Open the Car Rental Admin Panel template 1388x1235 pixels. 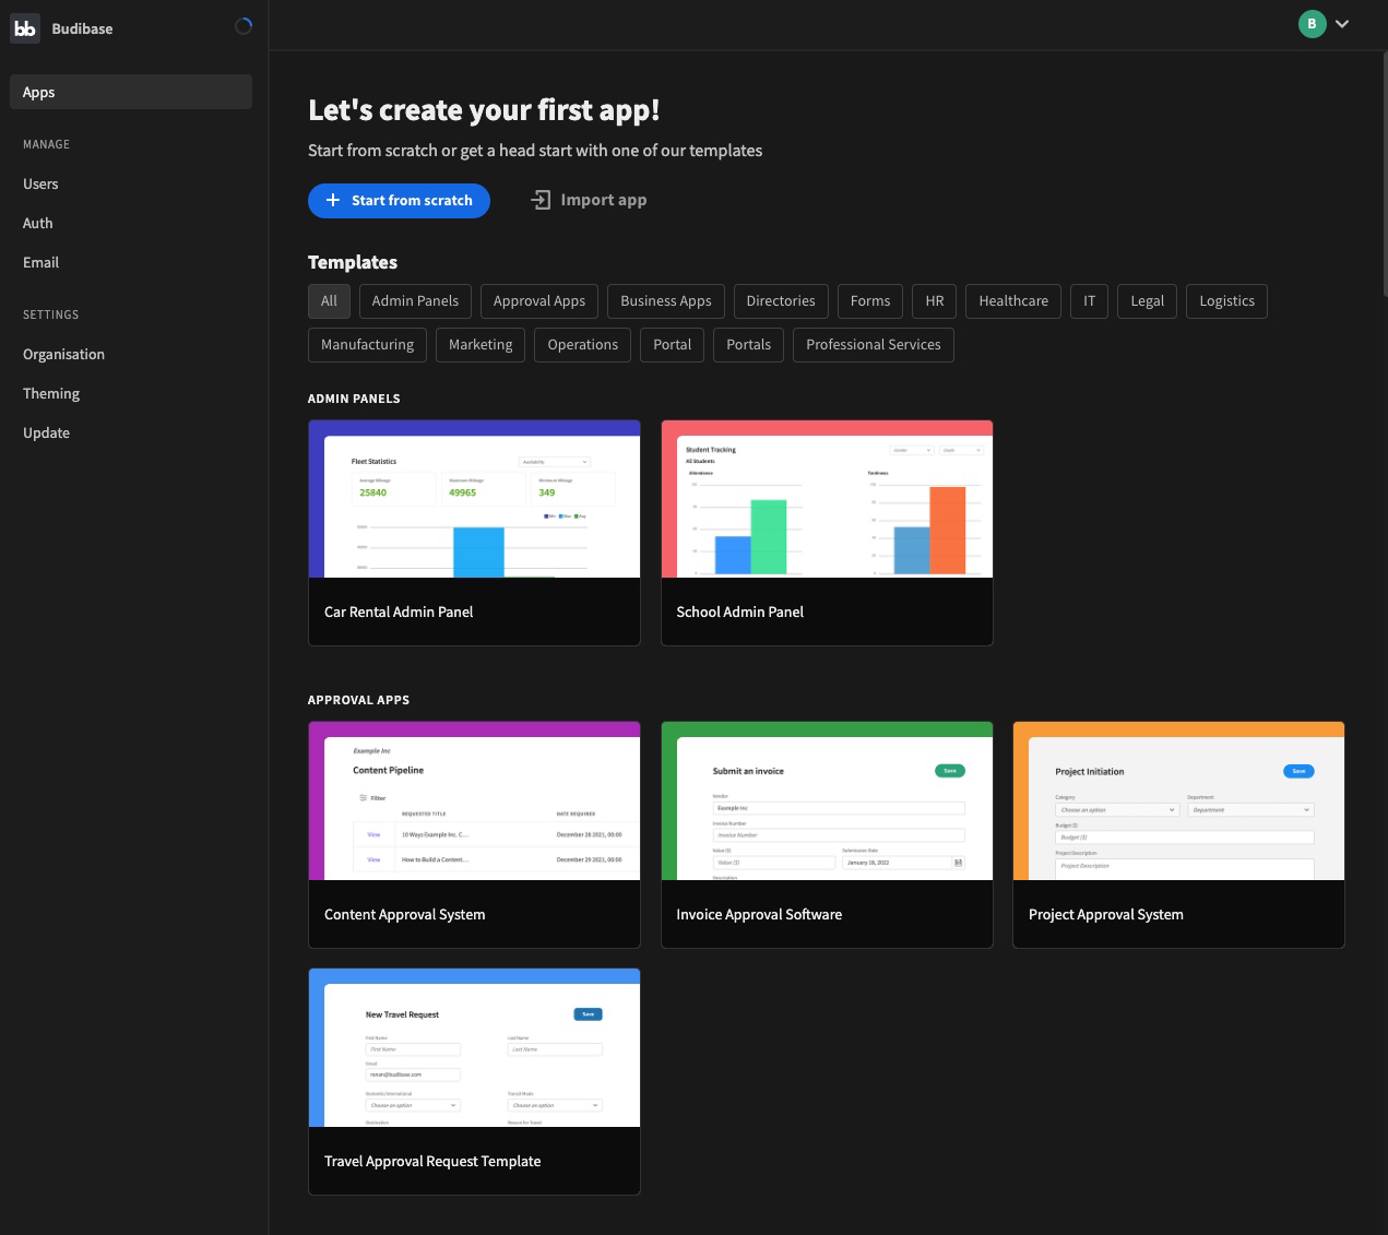tap(473, 533)
